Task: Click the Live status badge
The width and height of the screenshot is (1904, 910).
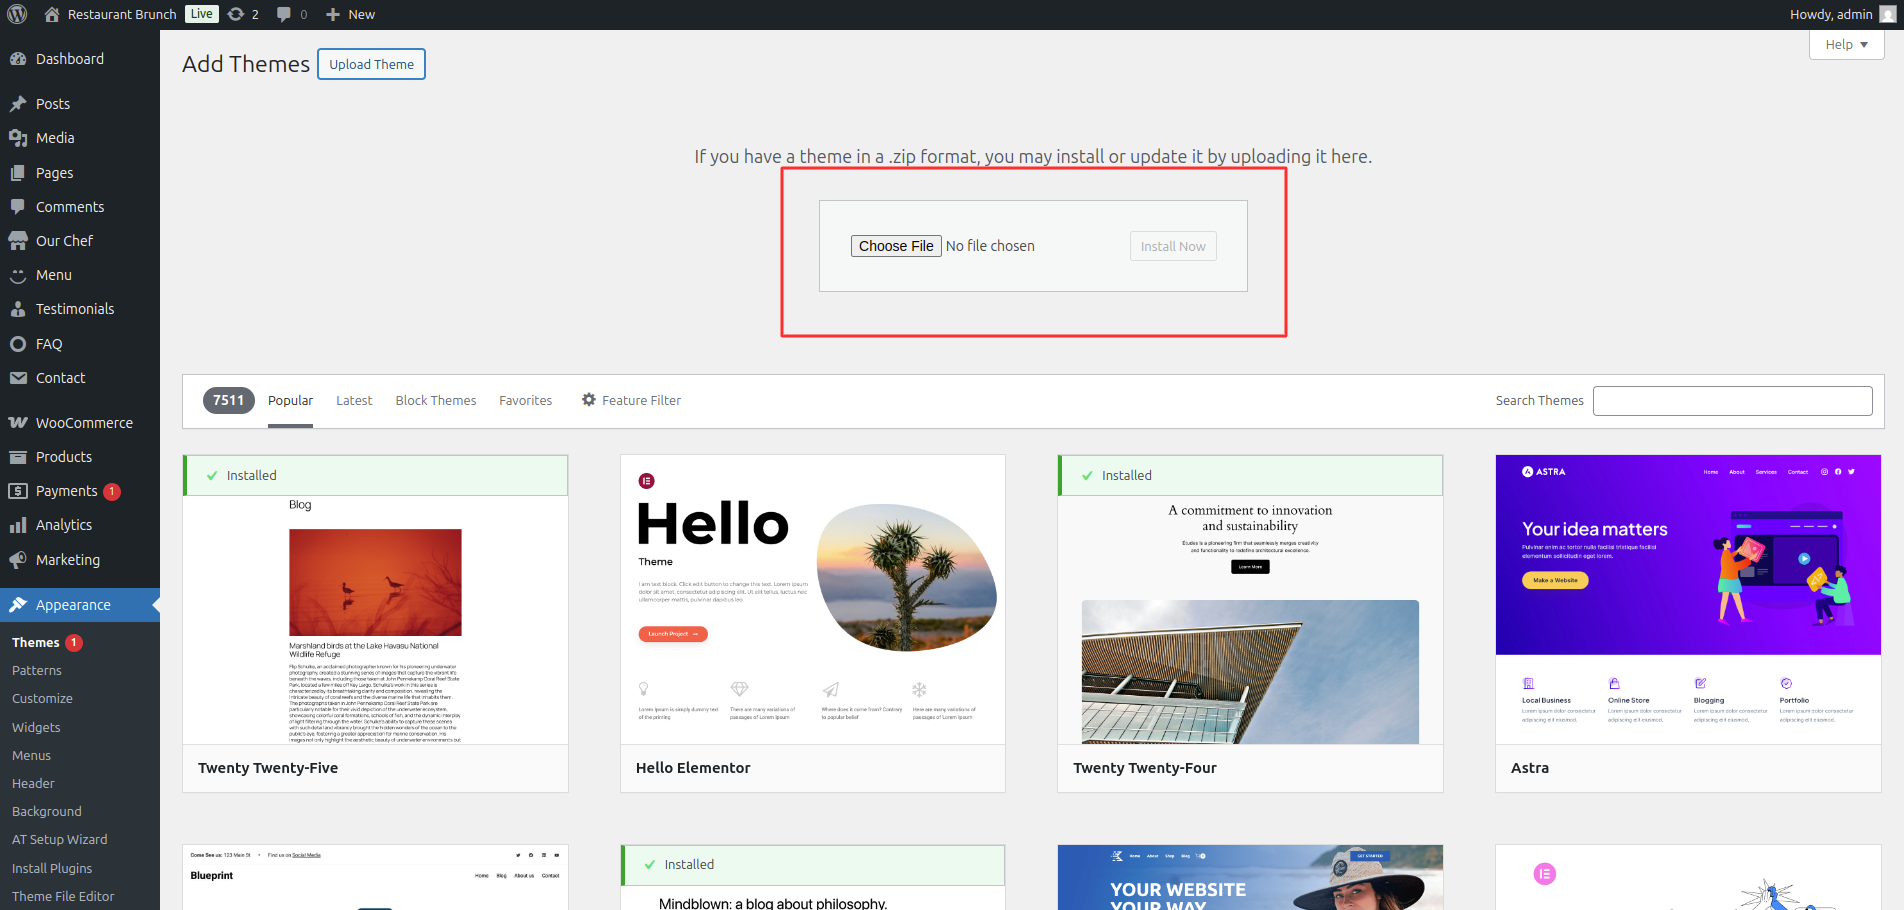Action: tap(202, 14)
